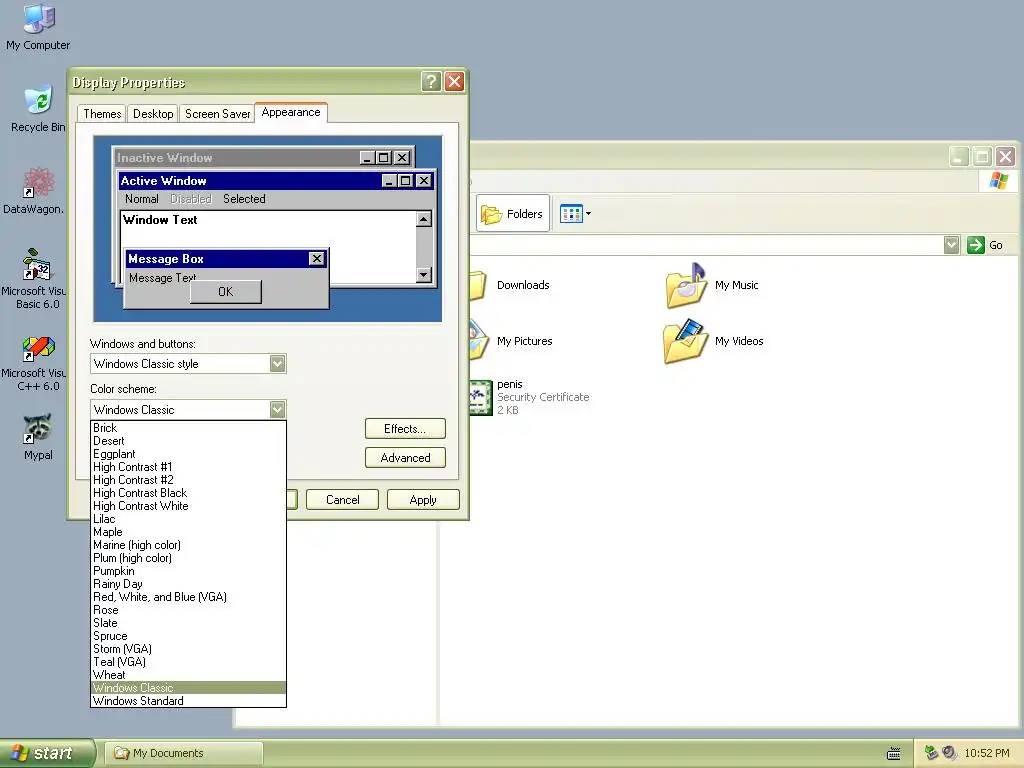Choose Plum (high color) scheme
1024x768 pixels.
click(x=188, y=558)
